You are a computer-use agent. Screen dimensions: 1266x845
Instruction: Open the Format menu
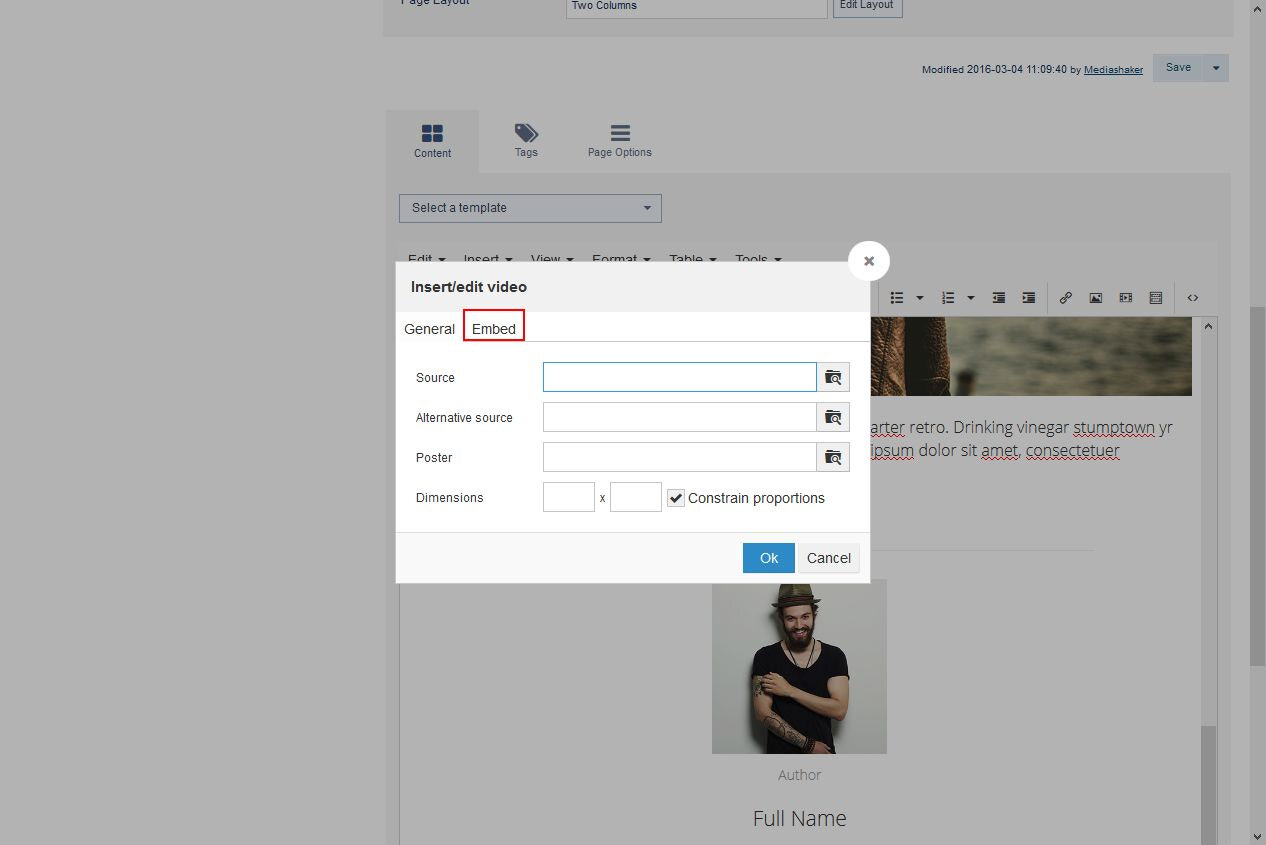[x=621, y=258]
